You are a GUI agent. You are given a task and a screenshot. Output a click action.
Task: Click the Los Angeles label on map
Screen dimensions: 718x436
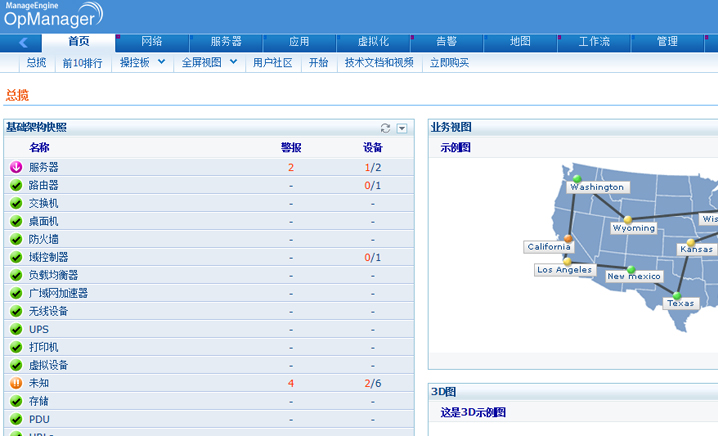click(564, 270)
